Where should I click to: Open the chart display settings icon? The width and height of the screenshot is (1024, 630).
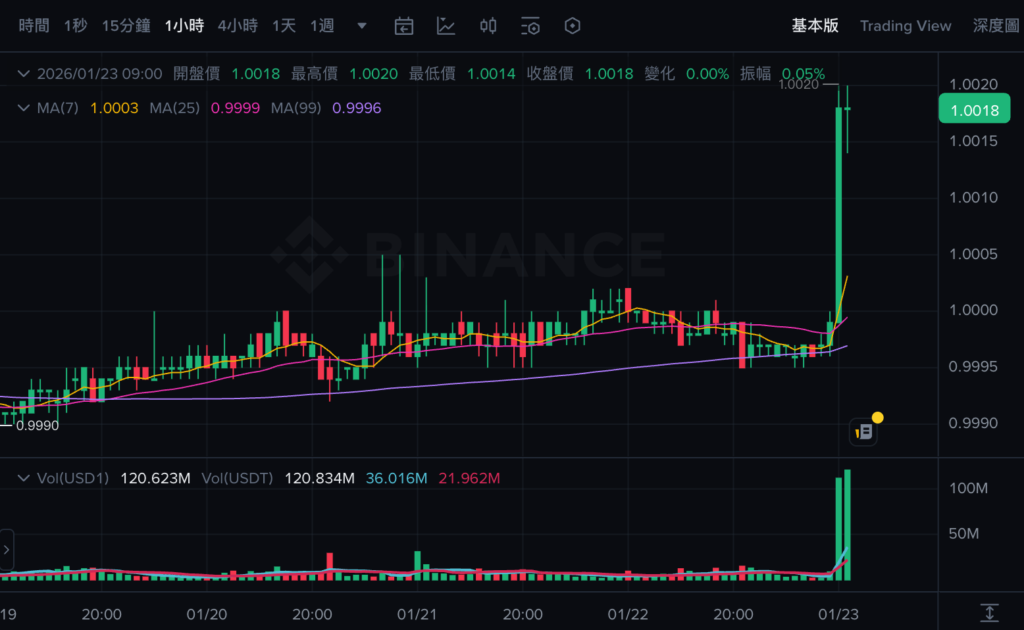(x=530, y=26)
